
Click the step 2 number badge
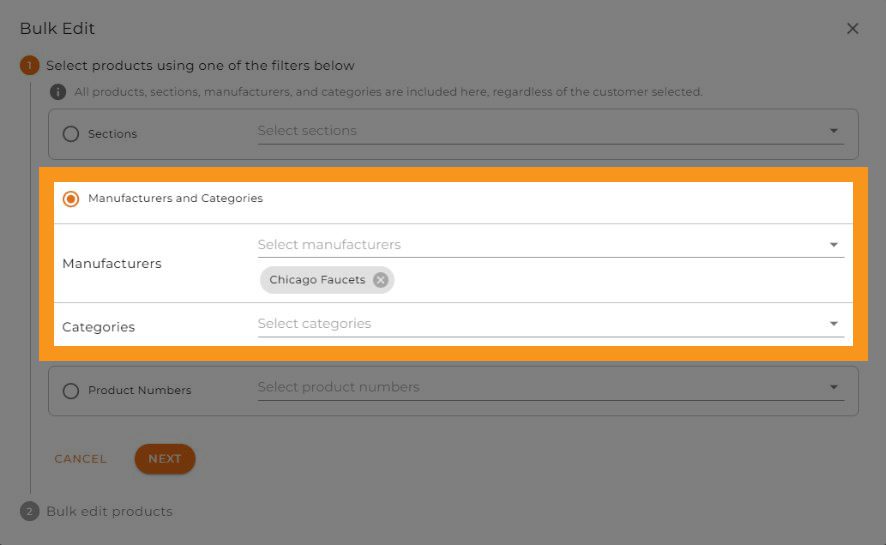coord(30,511)
